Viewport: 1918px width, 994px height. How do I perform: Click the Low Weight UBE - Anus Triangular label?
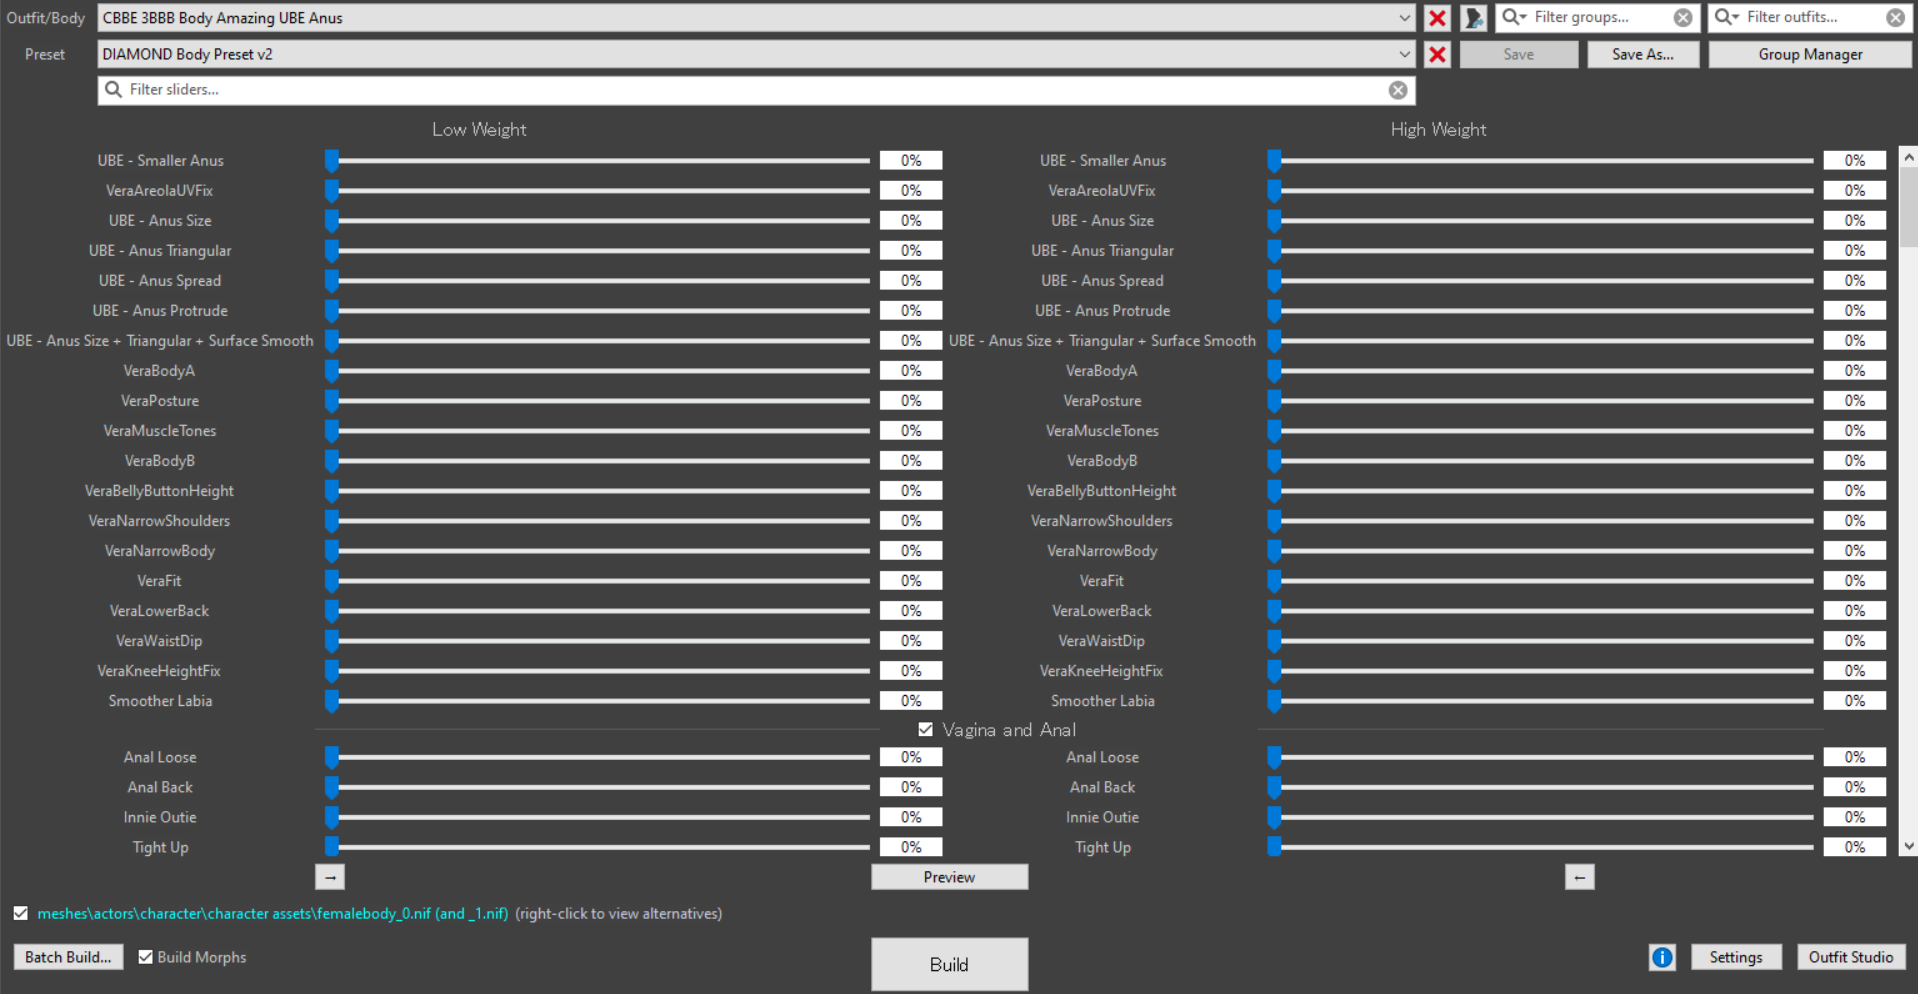(160, 250)
